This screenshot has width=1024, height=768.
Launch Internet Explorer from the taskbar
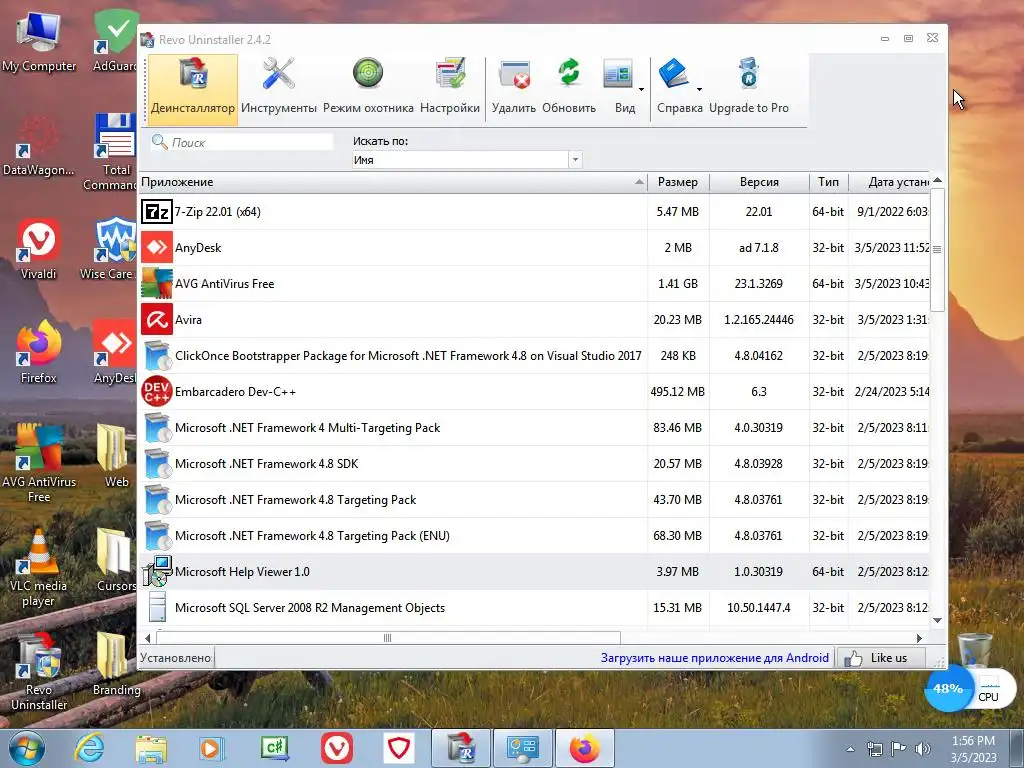pyautogui.click(x=89, y=748)
